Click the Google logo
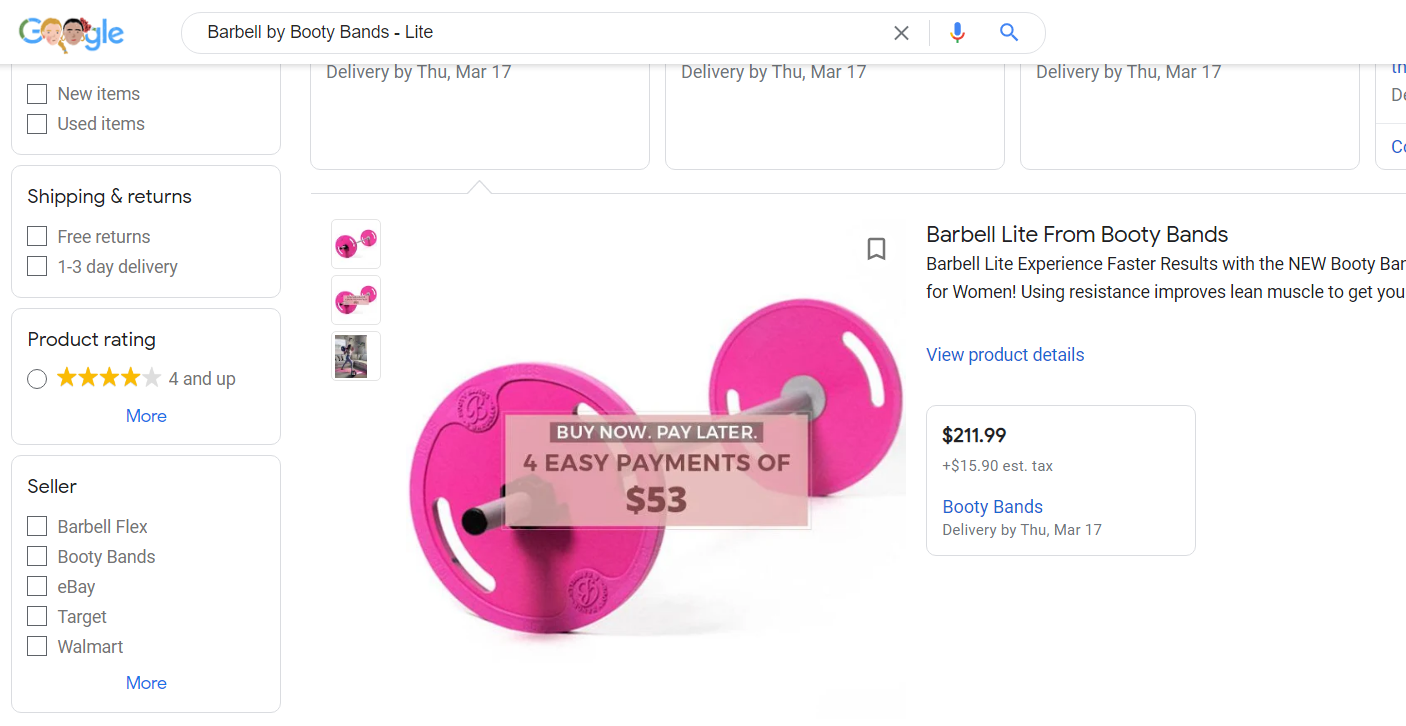The height and width of the screenshot is (726, 1406). tap(71, 33)
